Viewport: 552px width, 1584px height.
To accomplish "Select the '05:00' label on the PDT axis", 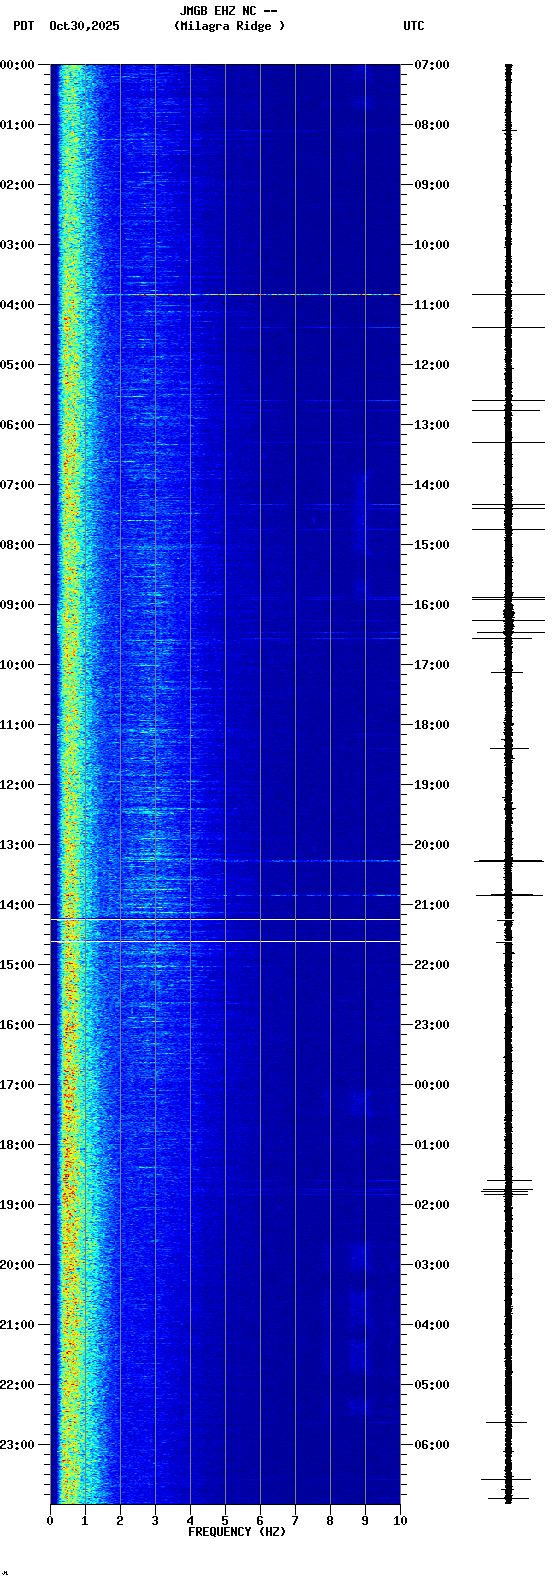I will (17, 365).
